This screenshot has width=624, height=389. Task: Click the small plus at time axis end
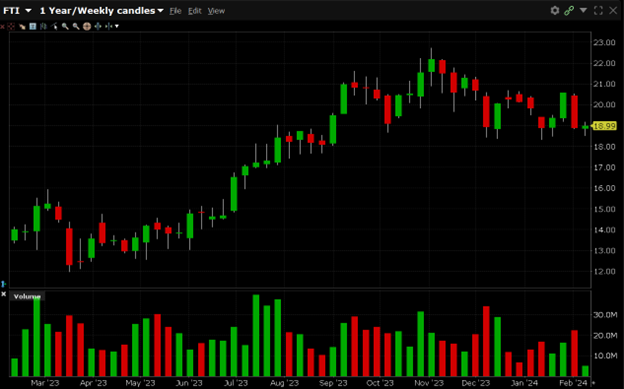point(593,383)
